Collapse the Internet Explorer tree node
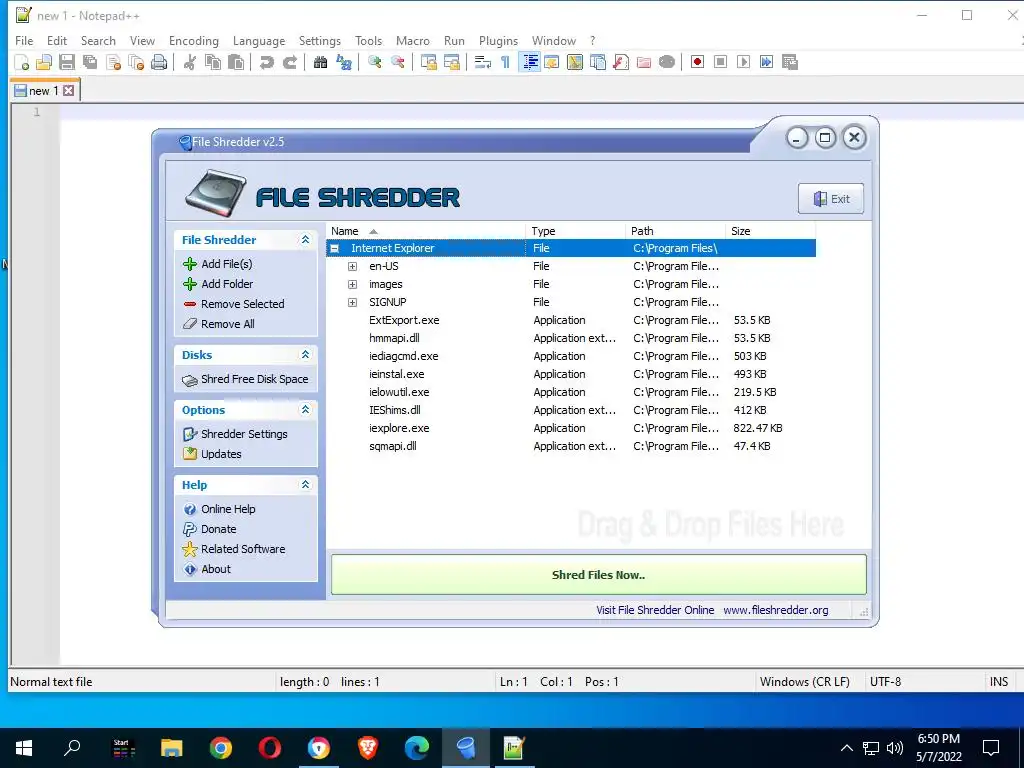Viewport: 1024px width, 768px height. (x=334, y=248)
